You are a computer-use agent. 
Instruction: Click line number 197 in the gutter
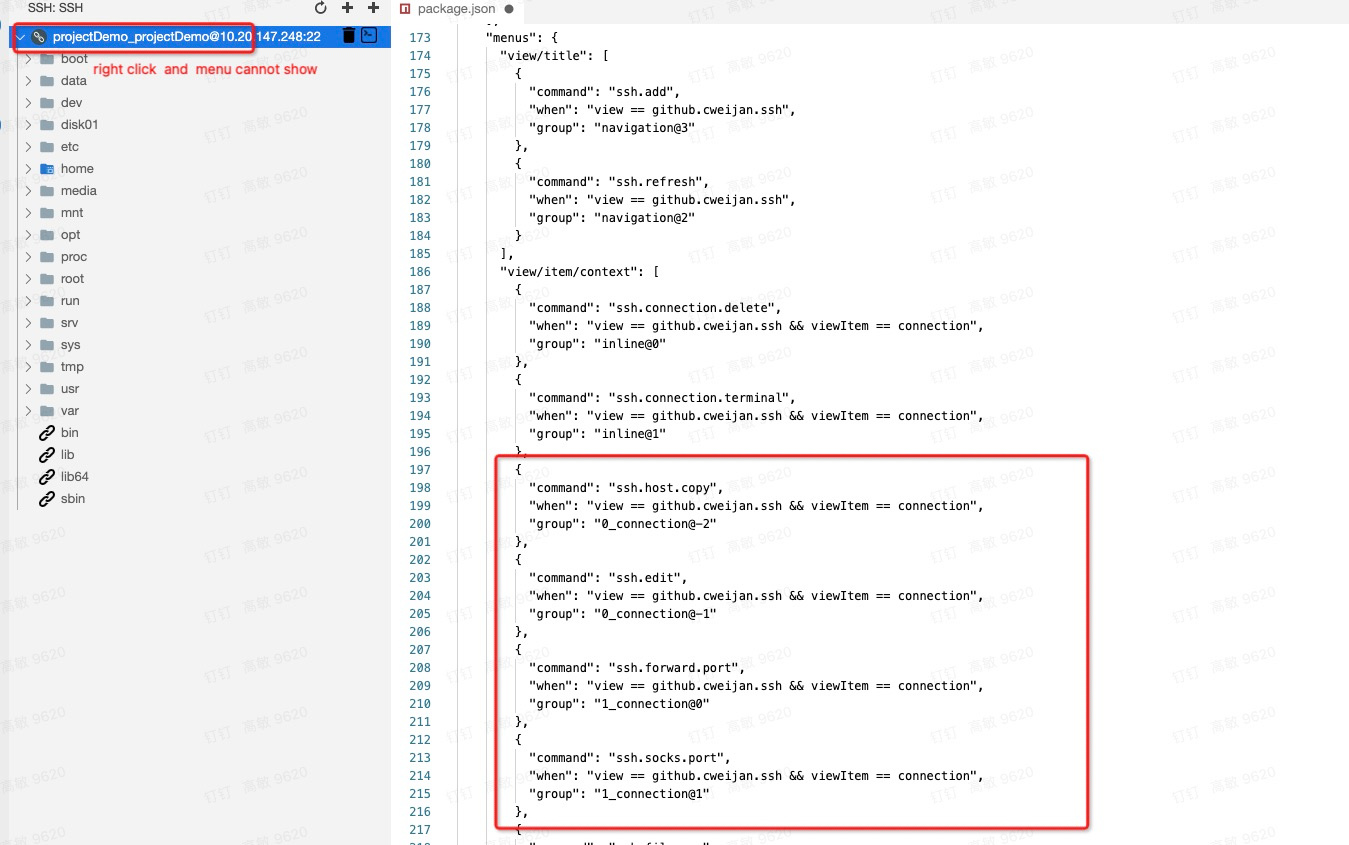[420, 470]
